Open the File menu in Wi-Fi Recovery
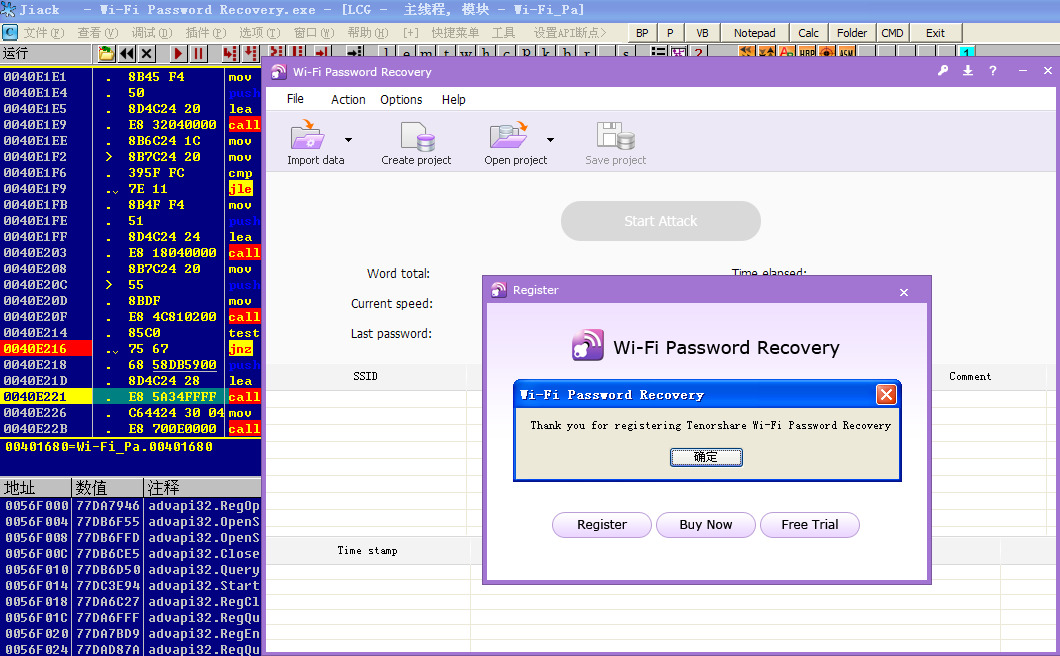Image resolution: width=1060 pixels, height=656 pixels. pos(295,99)
